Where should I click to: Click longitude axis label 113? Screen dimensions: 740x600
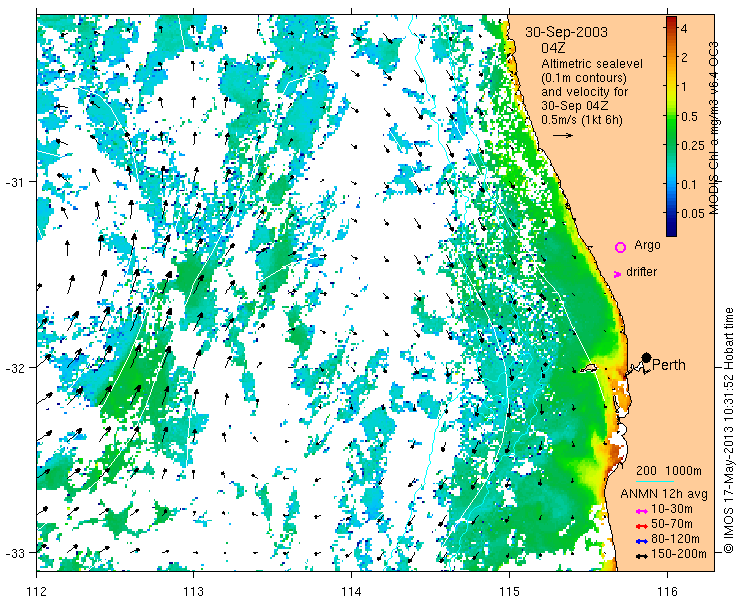pyautogui.click(x=193, y=591)
